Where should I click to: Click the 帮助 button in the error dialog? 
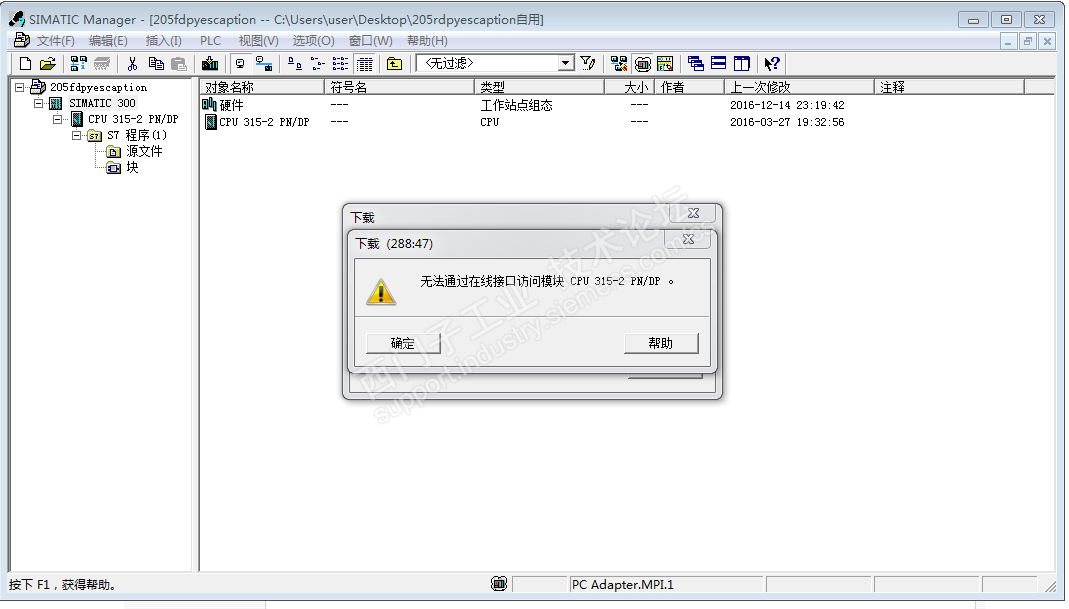[x=661, y=343]
